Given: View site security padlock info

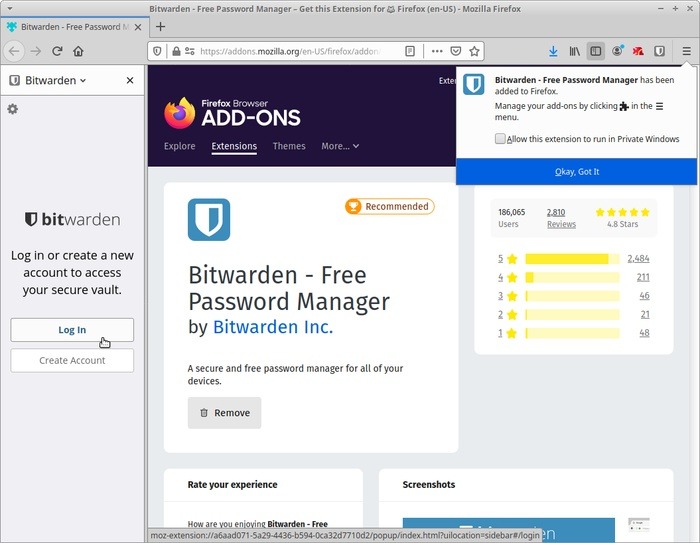Looking at the screenshot, I should [176, 51].
